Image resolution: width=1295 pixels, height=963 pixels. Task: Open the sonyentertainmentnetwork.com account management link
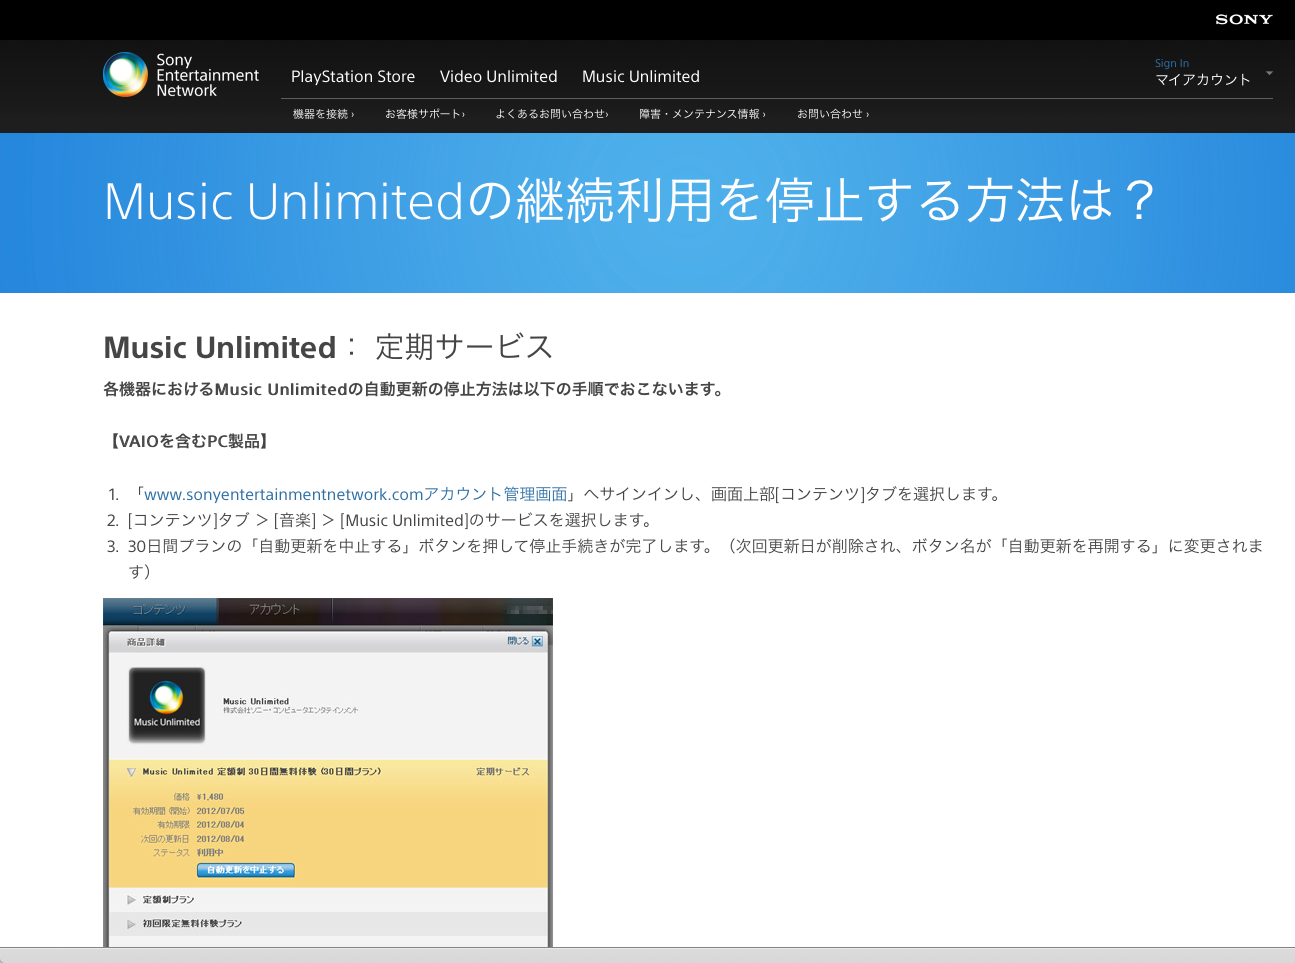(356, 494)
